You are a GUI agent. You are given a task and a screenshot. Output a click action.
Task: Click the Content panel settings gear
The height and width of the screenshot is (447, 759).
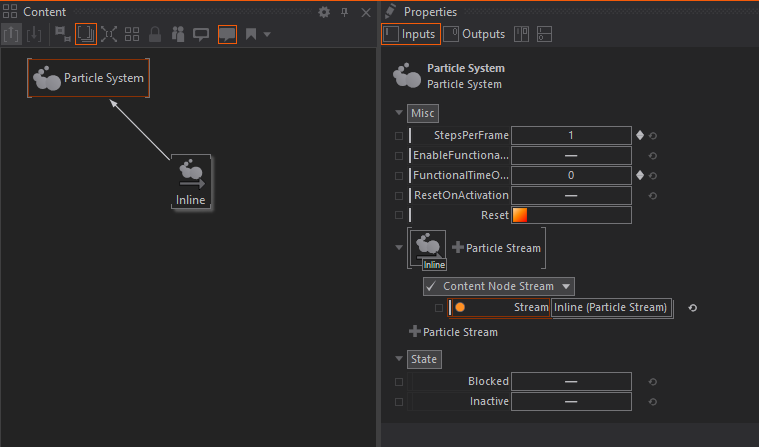(324, 12)
